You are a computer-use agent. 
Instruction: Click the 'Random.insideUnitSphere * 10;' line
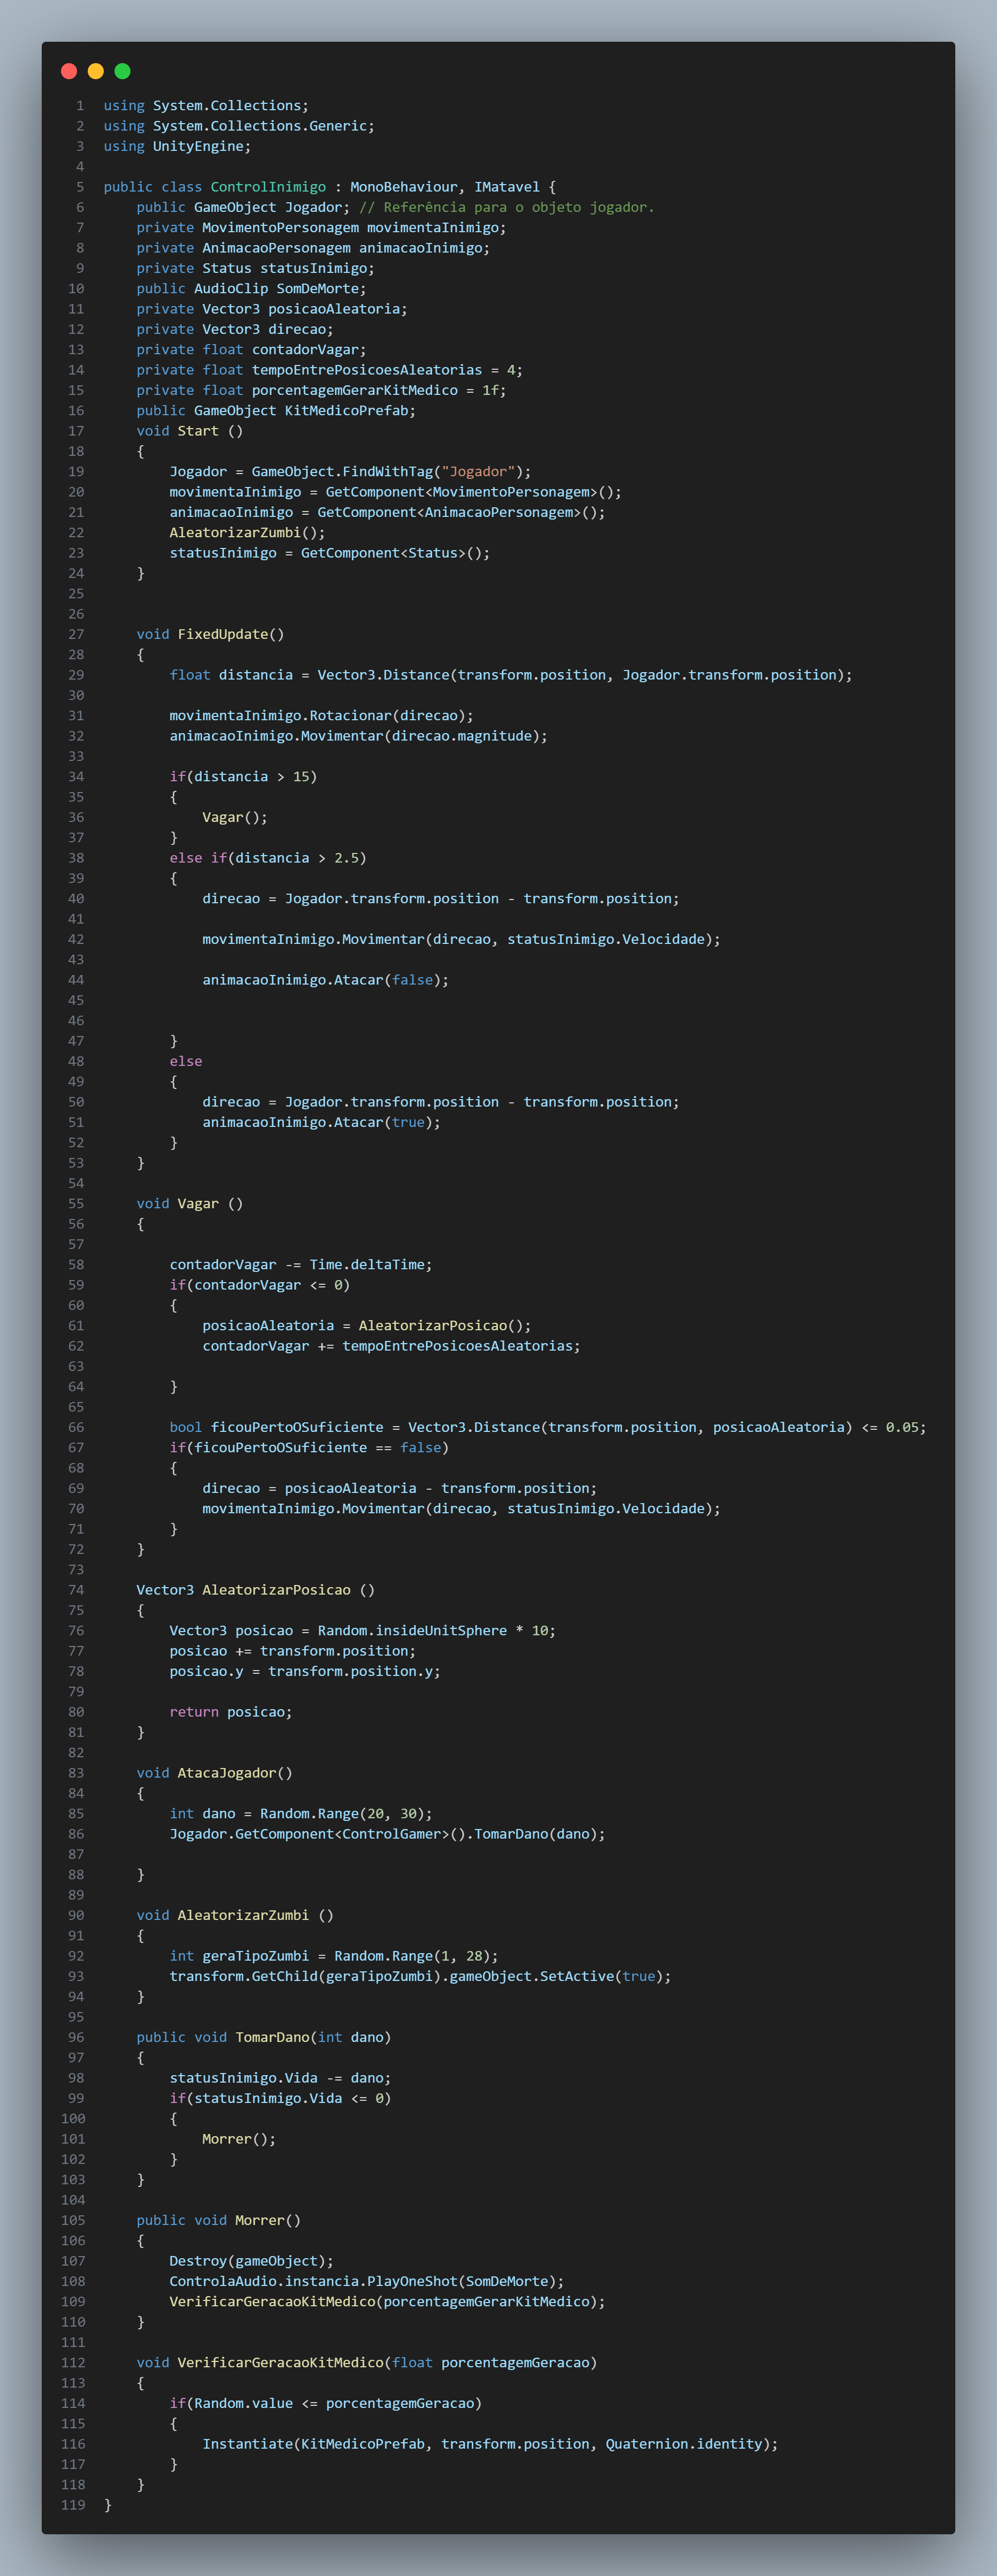(x=362, y=1631)
